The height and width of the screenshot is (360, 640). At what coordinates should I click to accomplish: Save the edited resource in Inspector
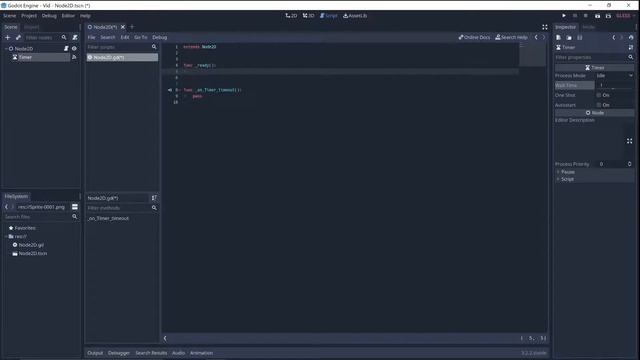coord(580,37)
